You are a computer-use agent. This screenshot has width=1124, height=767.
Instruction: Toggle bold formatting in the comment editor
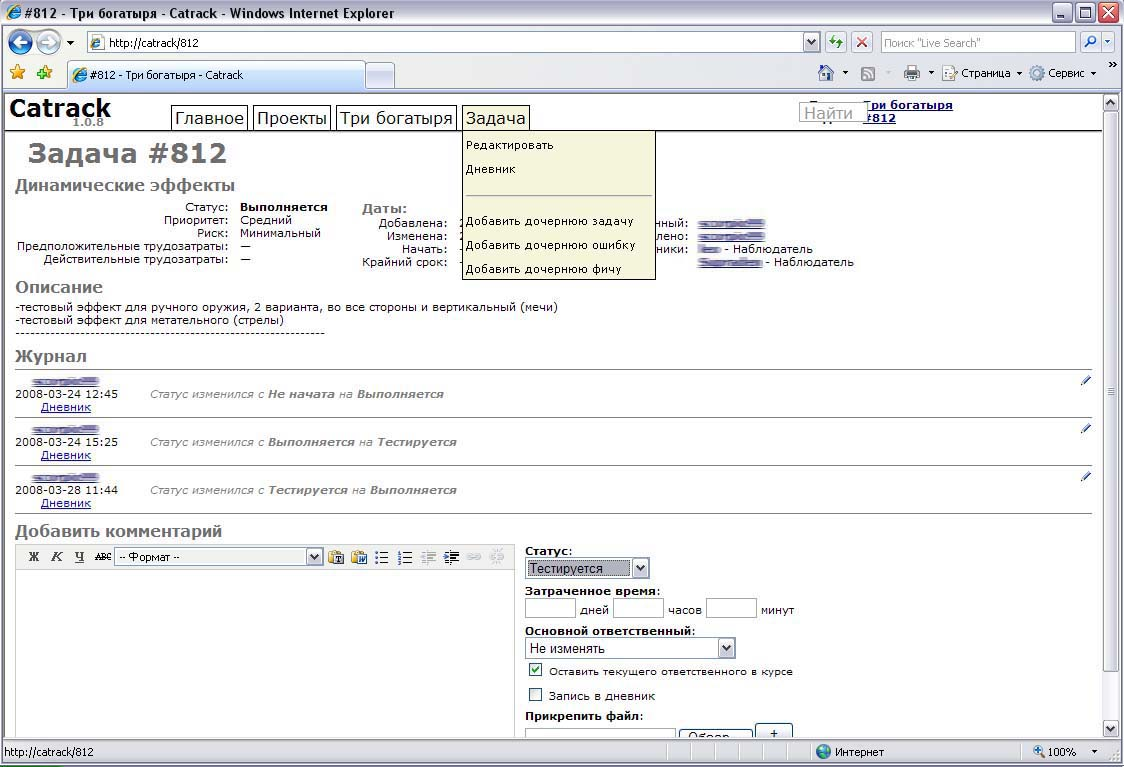point(34,557)
